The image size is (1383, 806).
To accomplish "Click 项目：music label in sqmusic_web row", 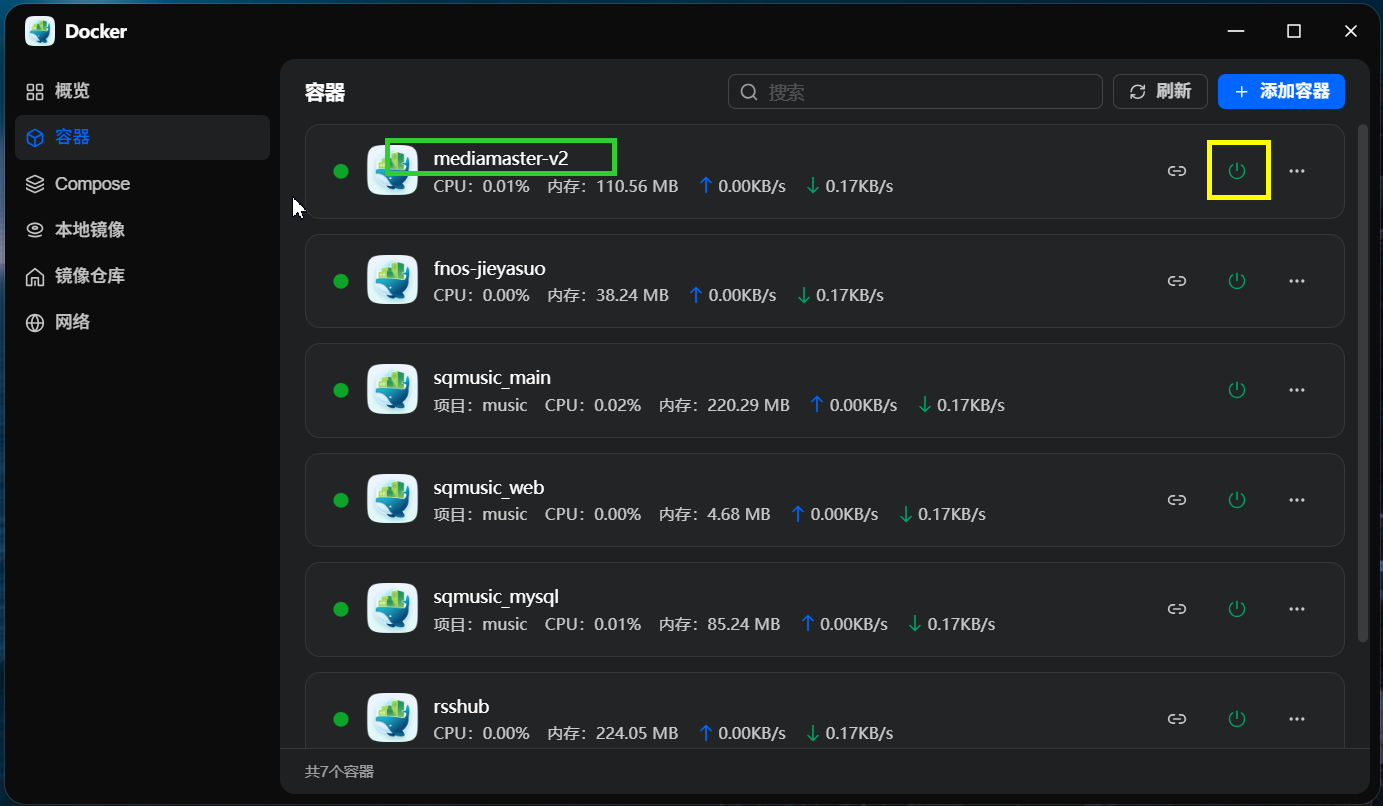I will pos(480,514).
